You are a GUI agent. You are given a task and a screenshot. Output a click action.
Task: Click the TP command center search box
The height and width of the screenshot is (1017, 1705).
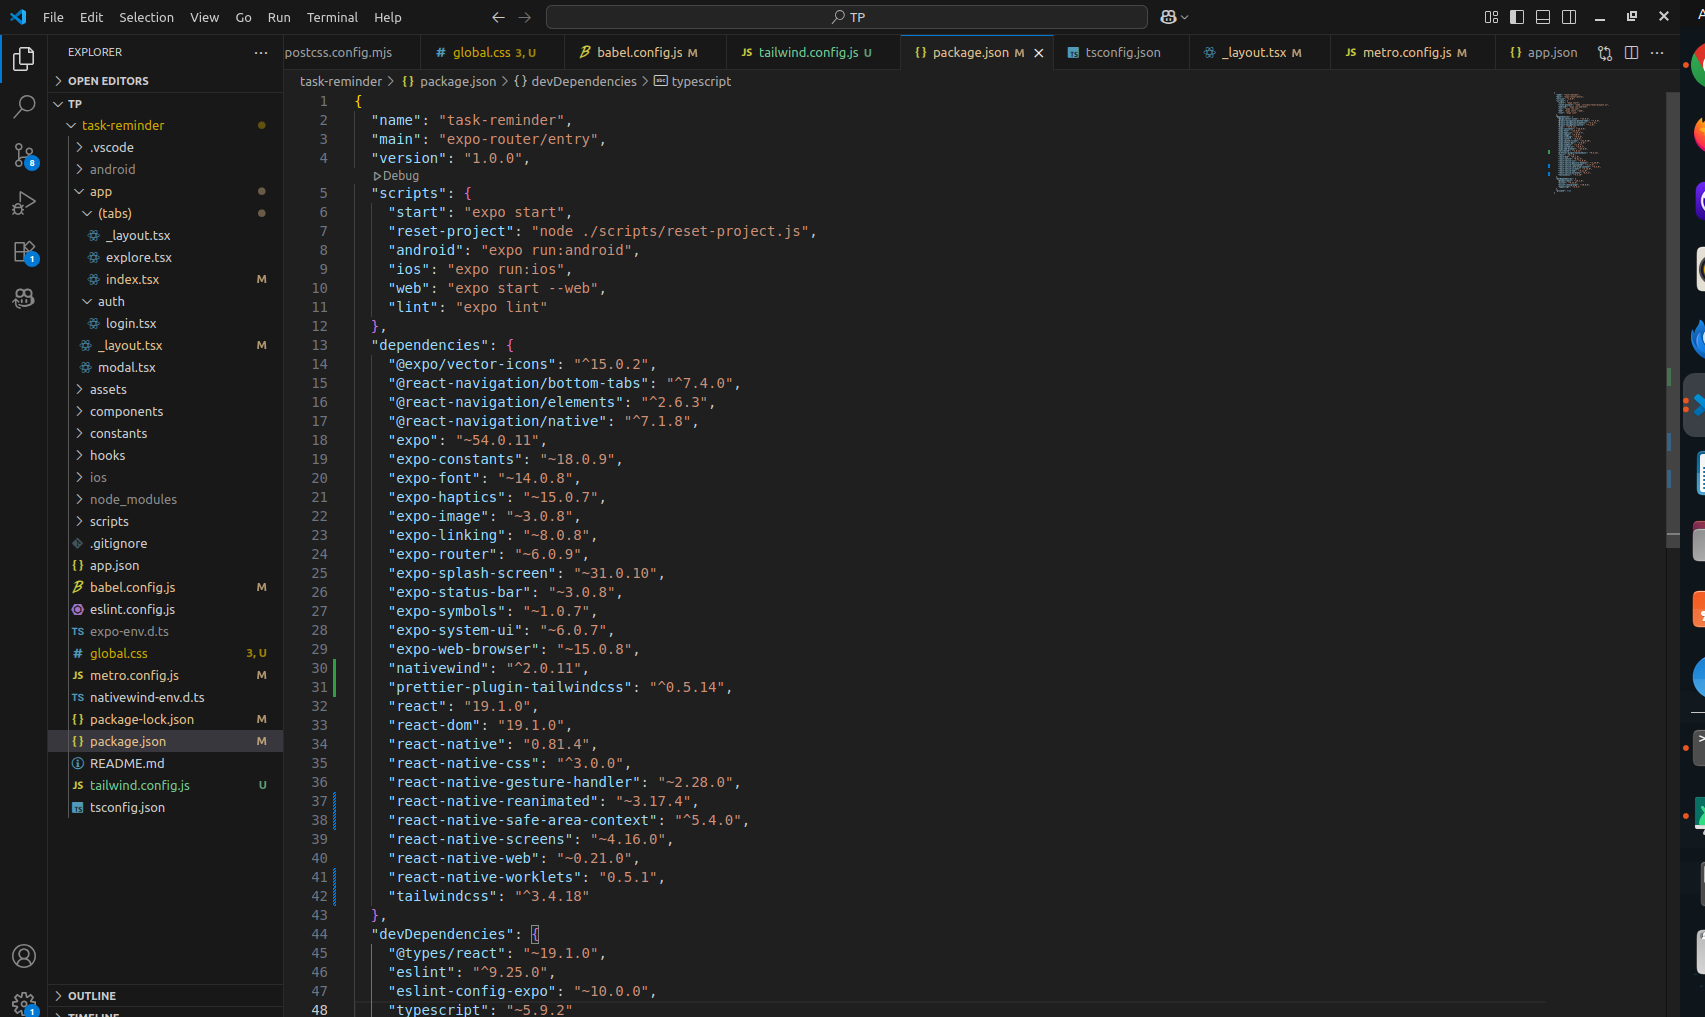click(x=847, y=17)
